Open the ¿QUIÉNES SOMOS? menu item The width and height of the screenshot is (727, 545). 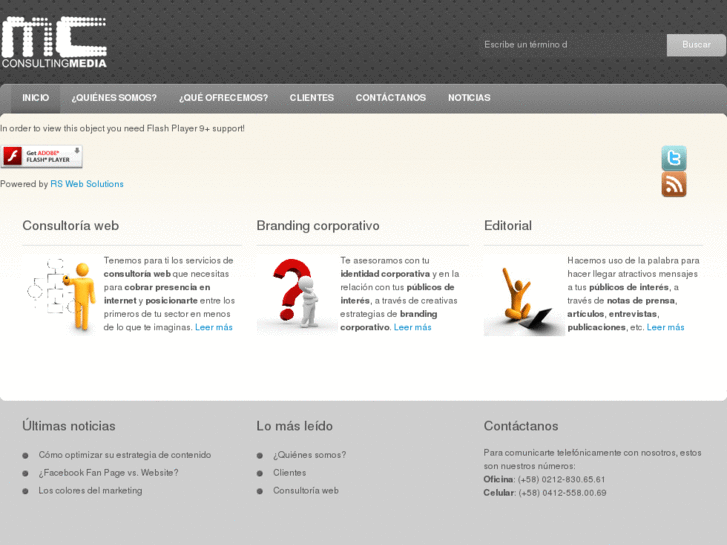[114, 98]
